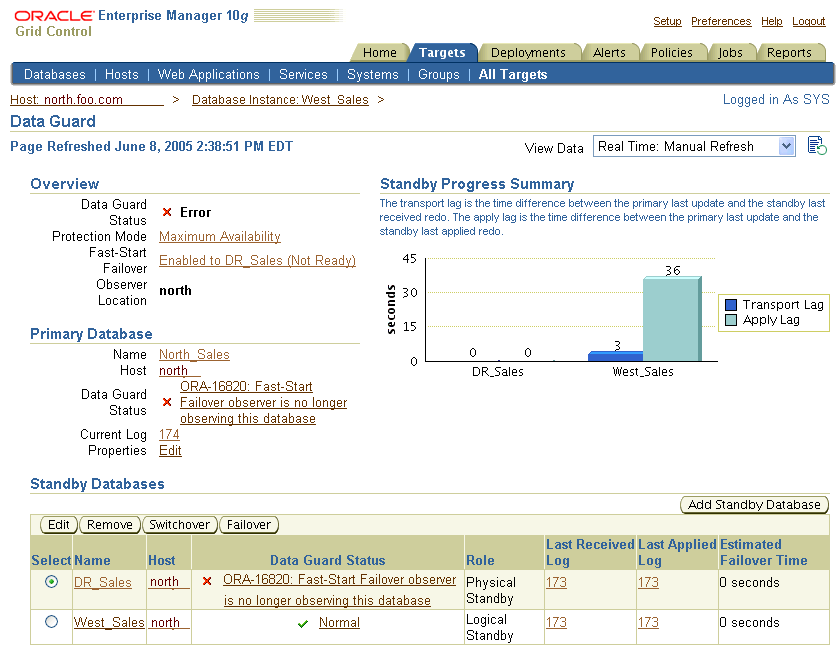The image size is (840, 652).
Task: Click red error icon next to Error status
Action: (168, 213)
